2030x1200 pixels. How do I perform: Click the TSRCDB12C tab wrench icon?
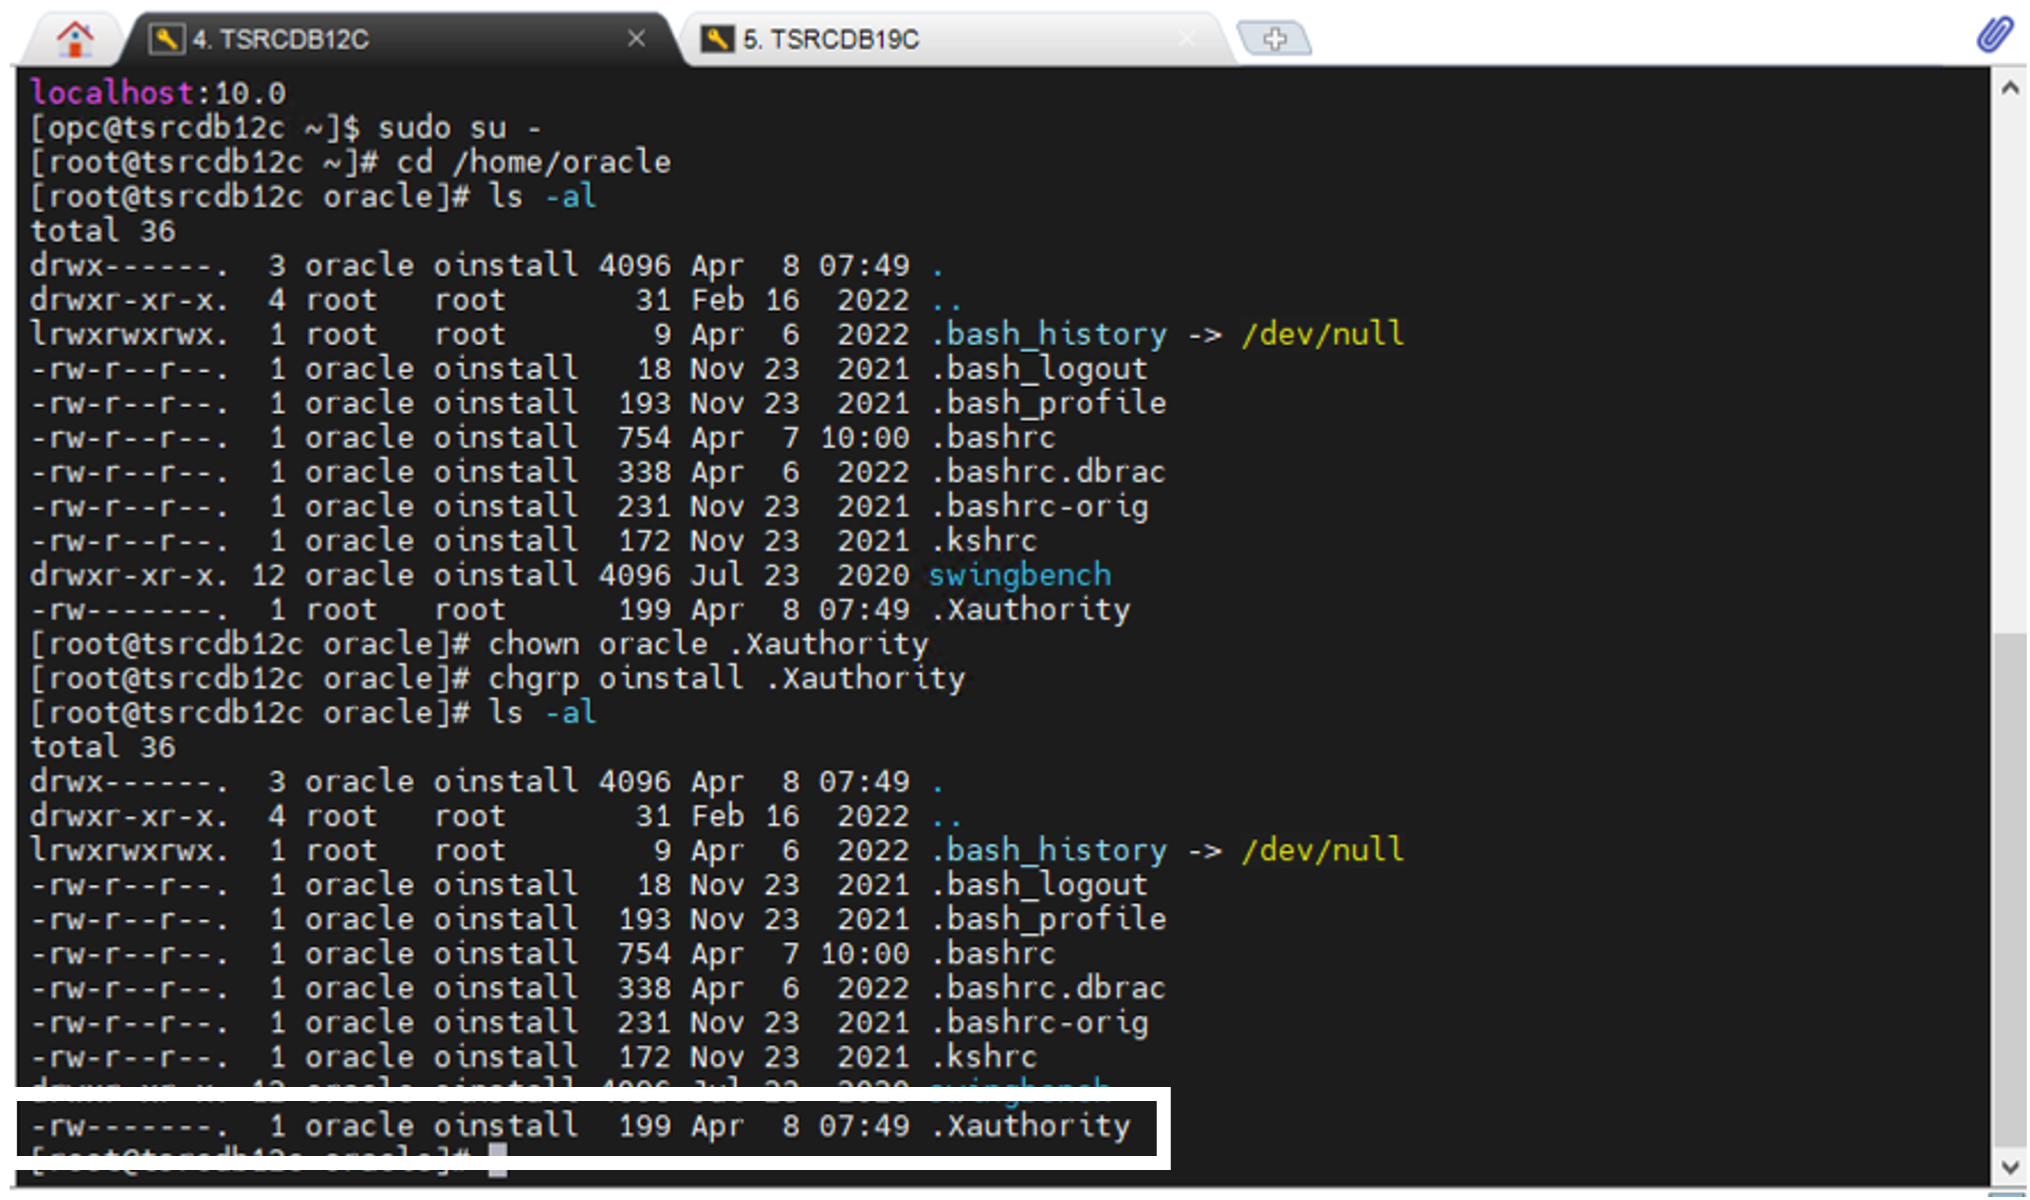(x=166, y=39)
